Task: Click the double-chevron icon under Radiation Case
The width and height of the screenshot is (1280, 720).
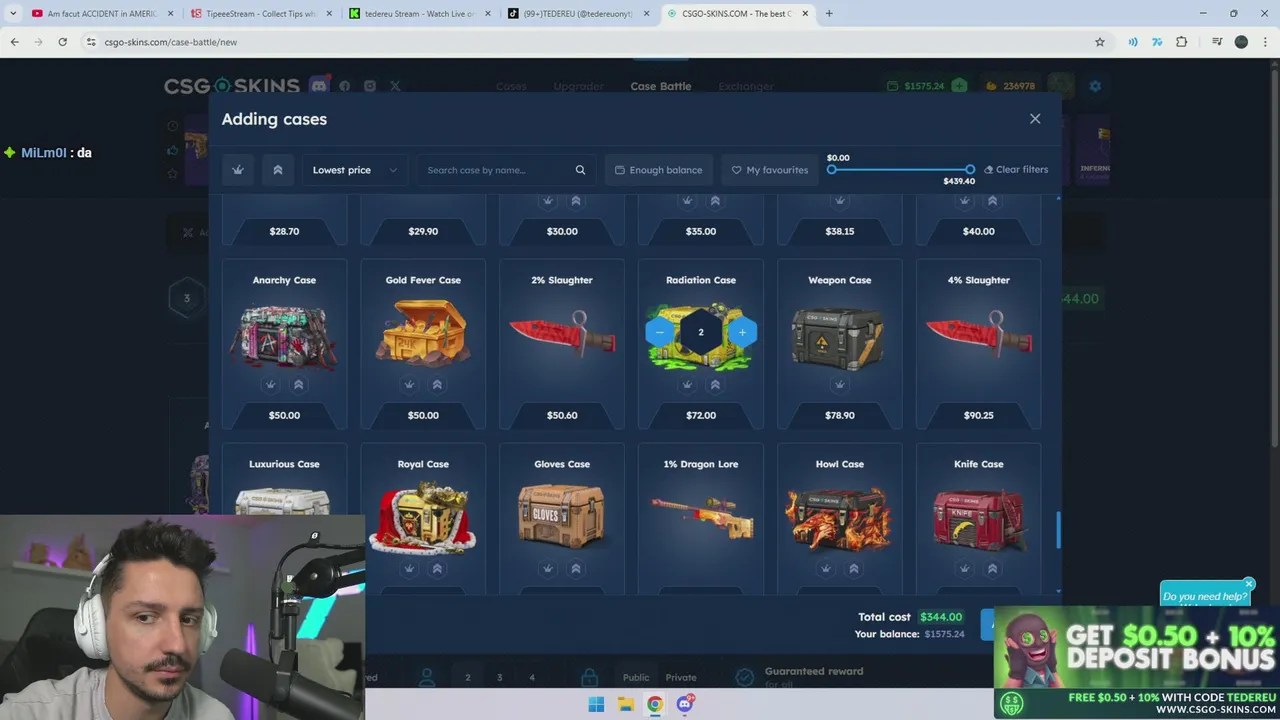Action: [x=715, y=385]
